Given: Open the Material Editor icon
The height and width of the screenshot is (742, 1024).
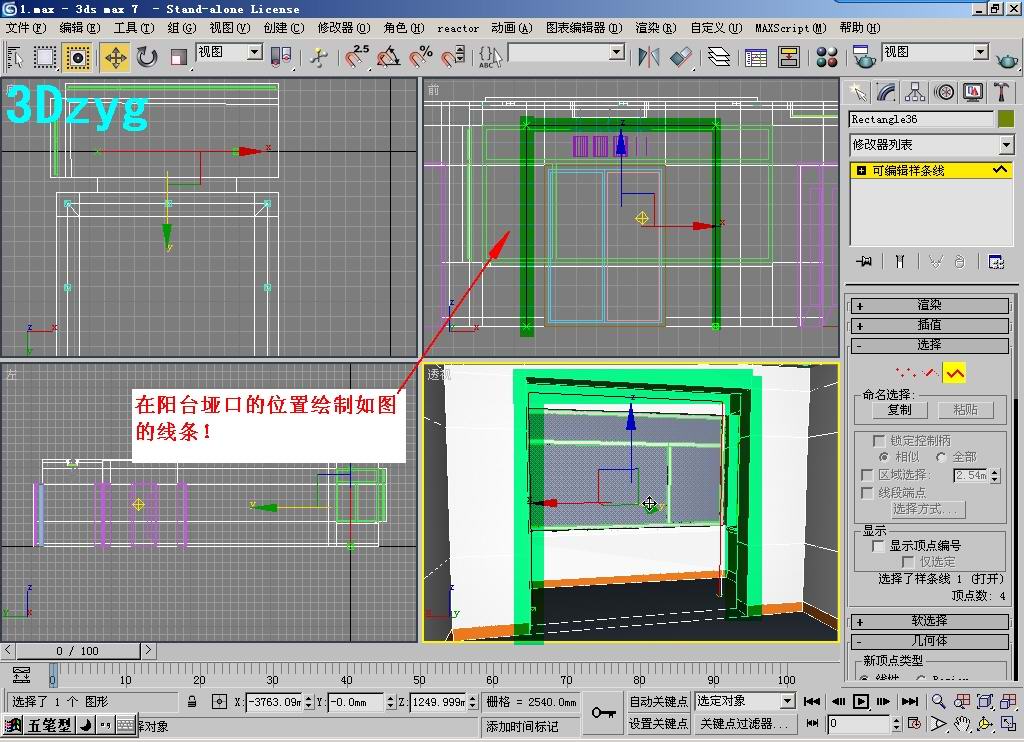Looking at the screenshot, I should click(827, 57).
